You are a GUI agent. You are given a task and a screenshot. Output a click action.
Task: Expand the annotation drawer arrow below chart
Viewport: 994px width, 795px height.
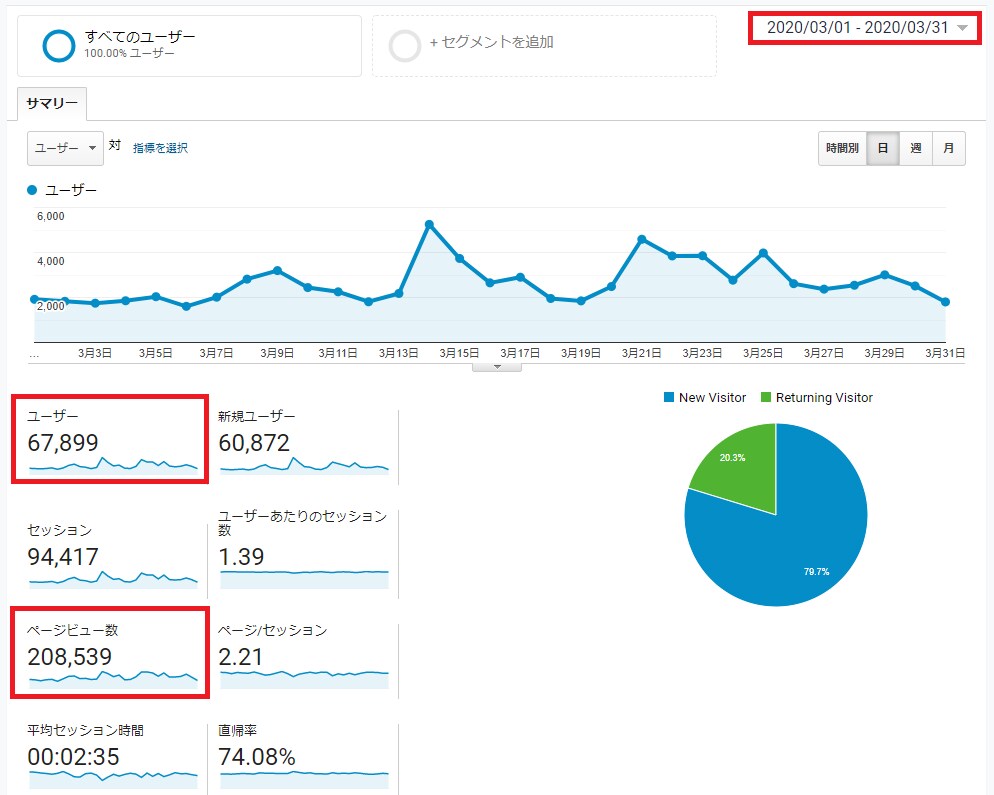(497, 366)
